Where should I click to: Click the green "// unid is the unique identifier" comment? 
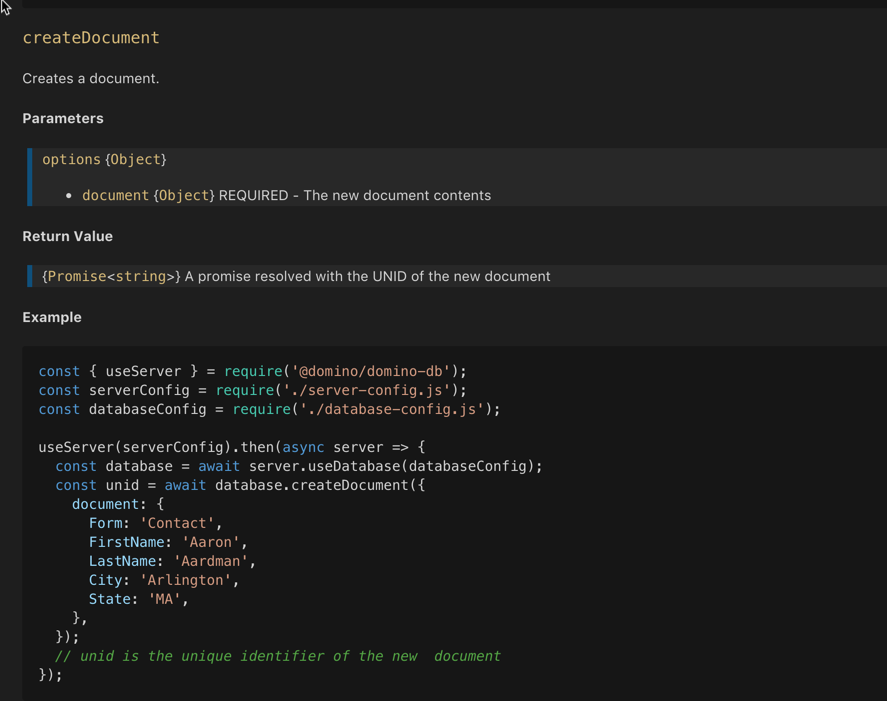click(x=278, y=656)
